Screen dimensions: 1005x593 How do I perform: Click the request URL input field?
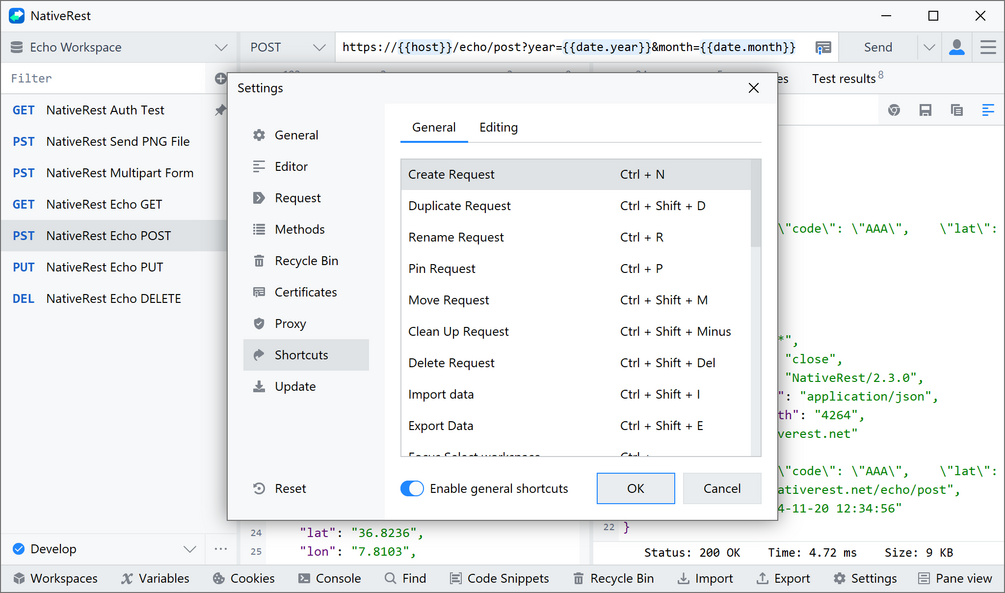coord(572,47)
